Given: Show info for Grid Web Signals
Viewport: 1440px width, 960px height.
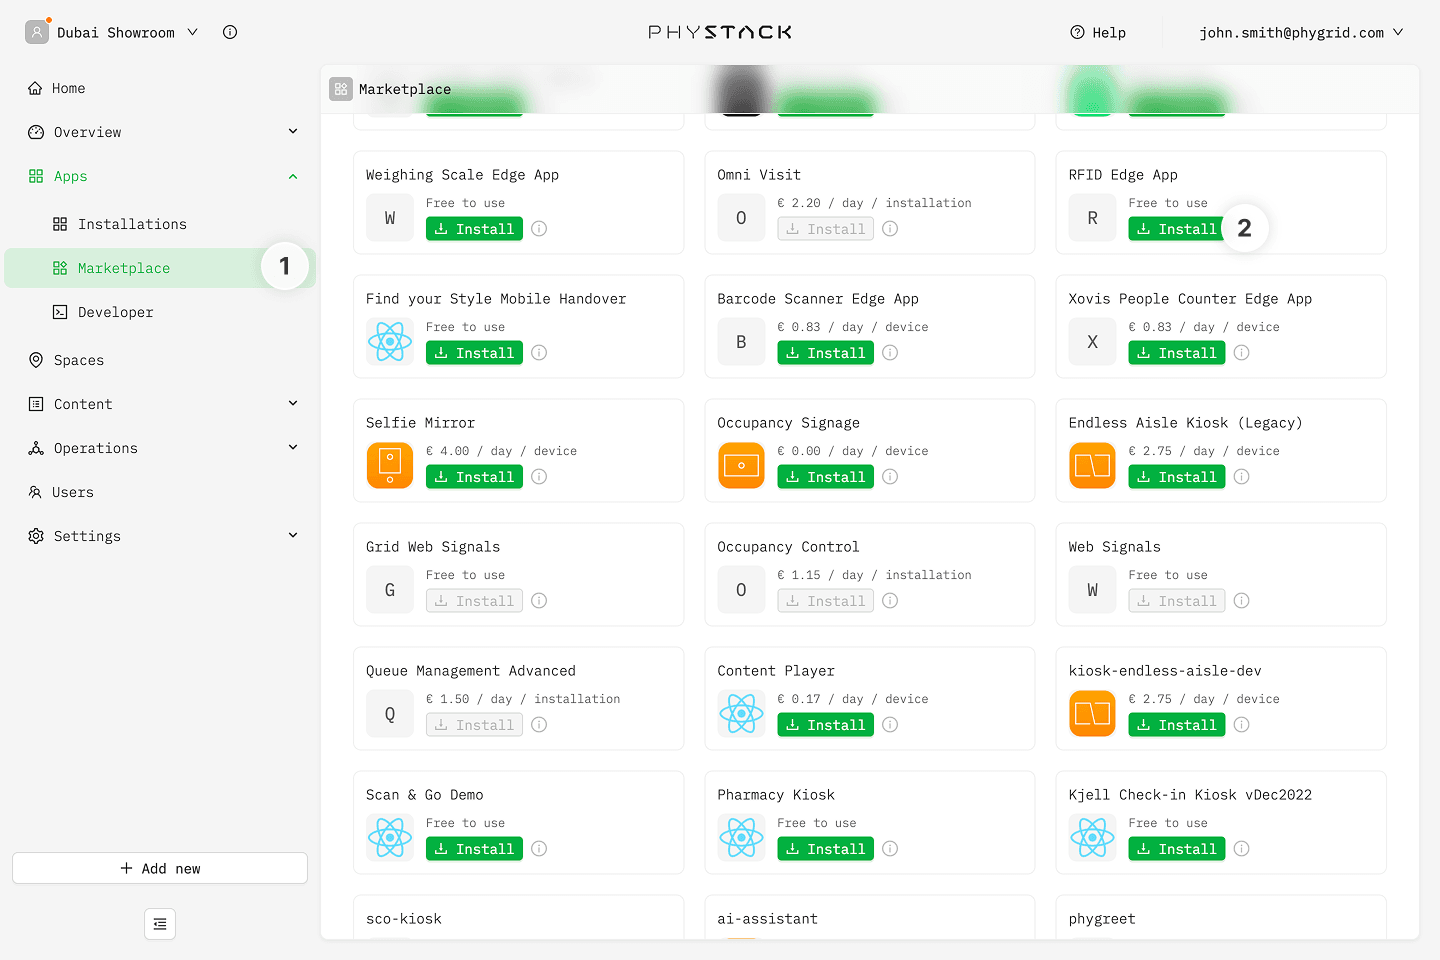Looking at the screenshot, I should [539, 601].
